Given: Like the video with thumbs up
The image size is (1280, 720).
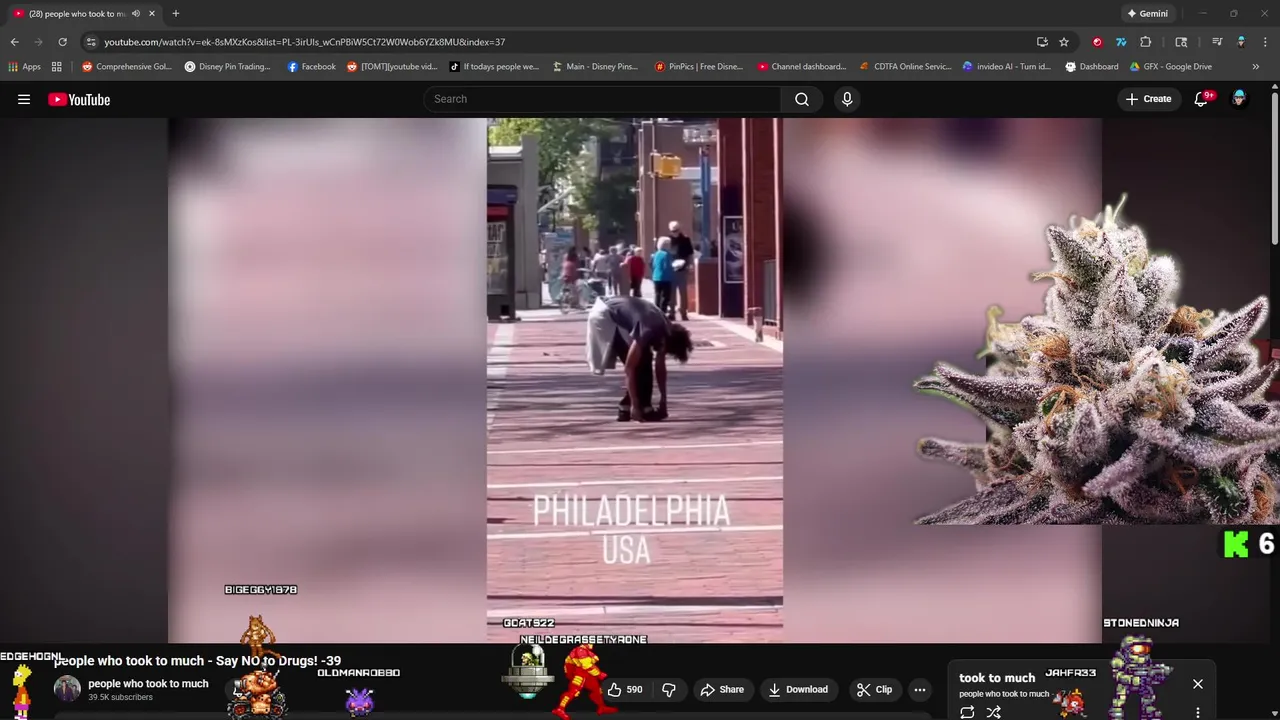Looking at the screenshot, I should point(624,689).
